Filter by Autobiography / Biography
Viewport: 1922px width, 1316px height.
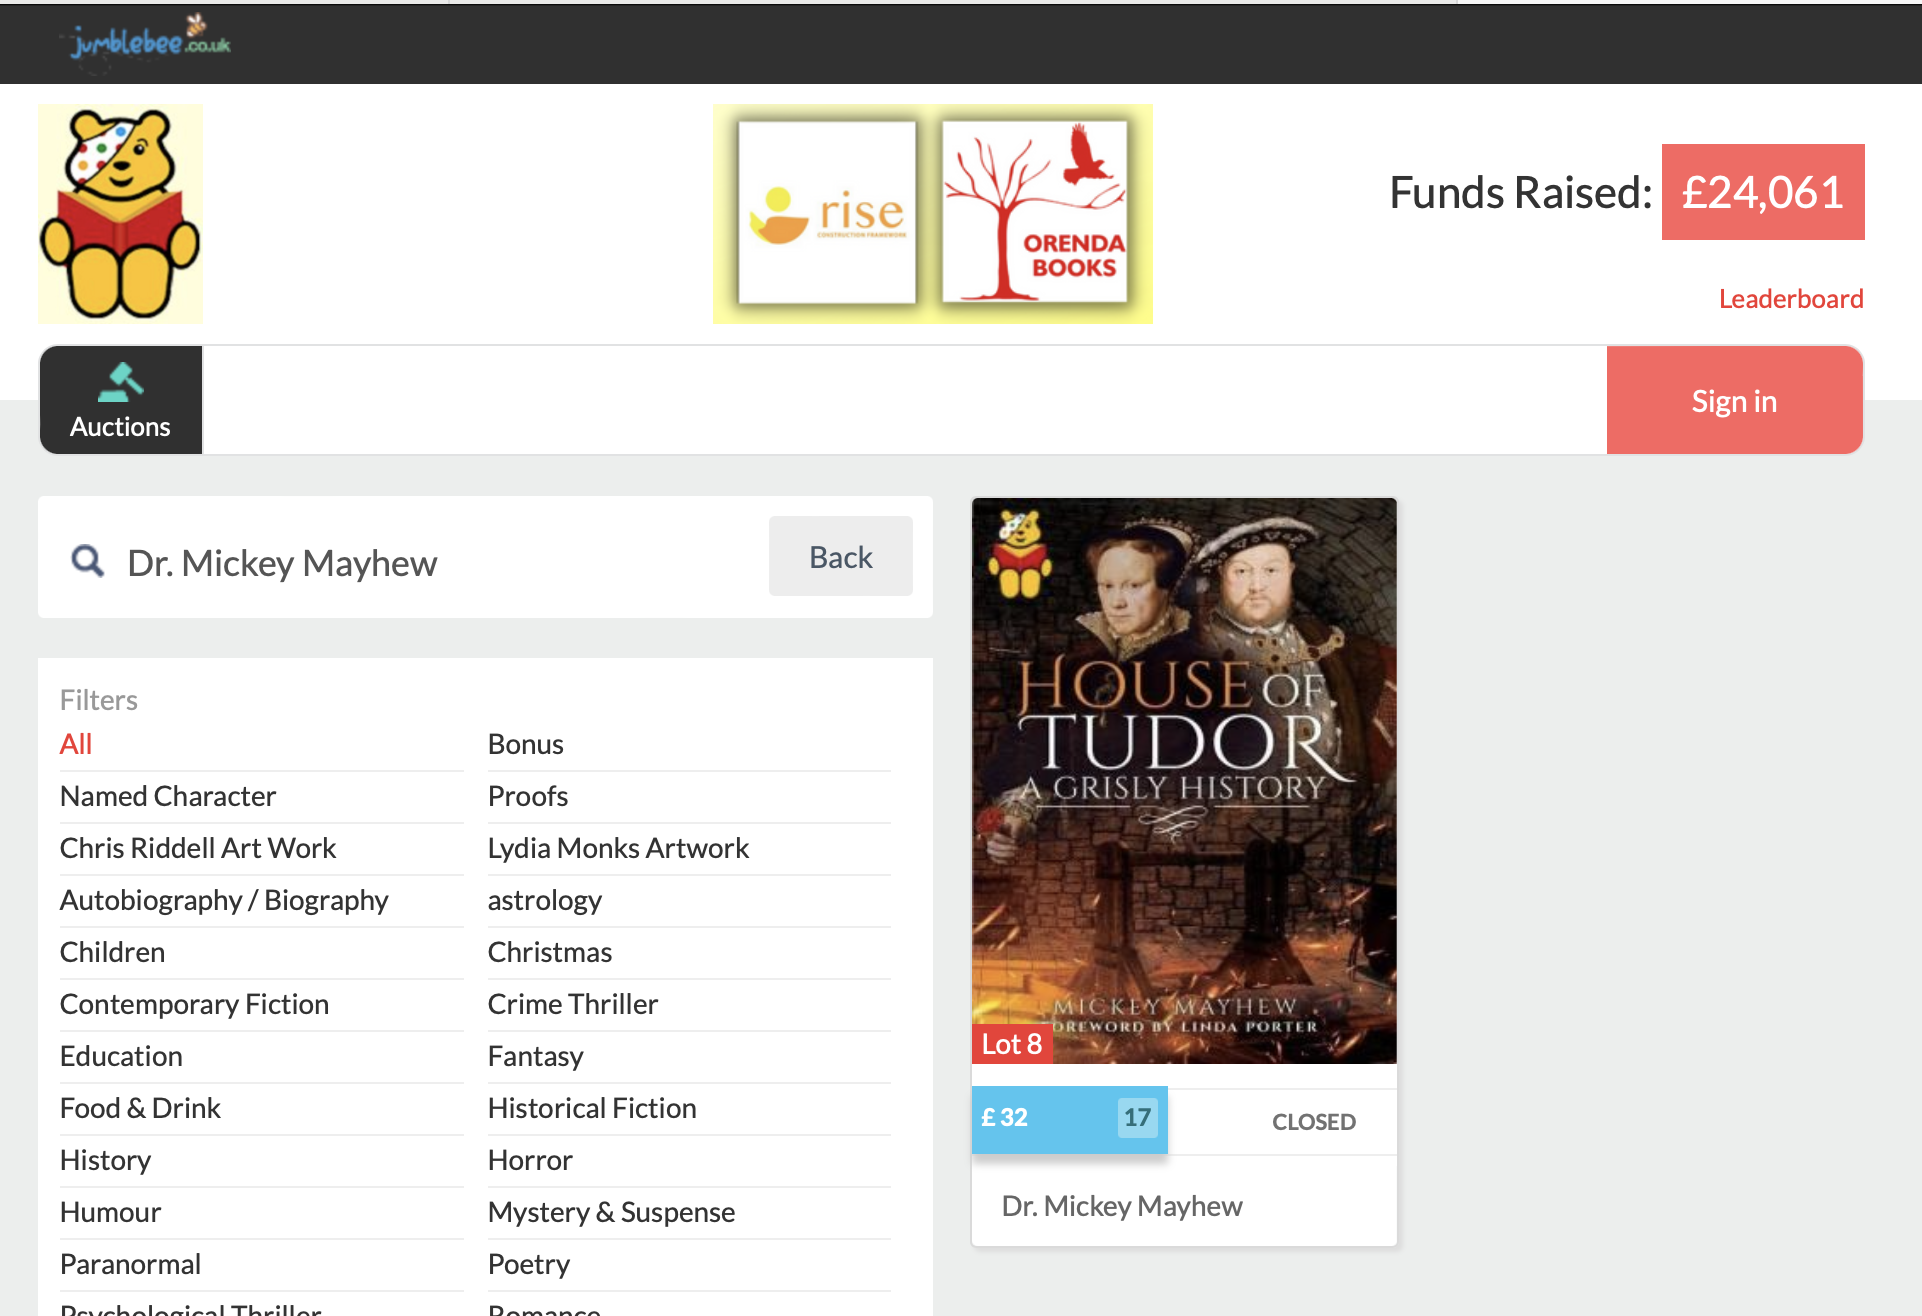(x=224, y=900)
